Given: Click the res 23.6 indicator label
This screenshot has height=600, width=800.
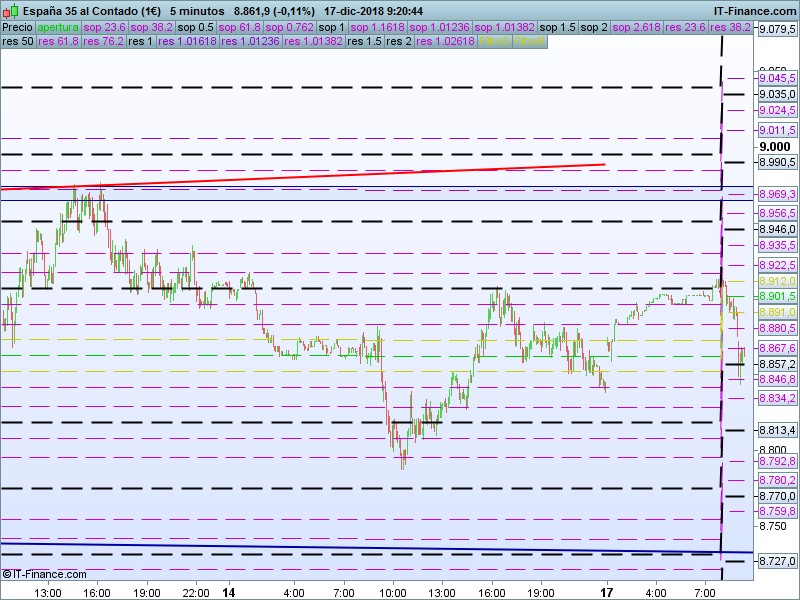Looking at the screenshot, I should [685, 28].
